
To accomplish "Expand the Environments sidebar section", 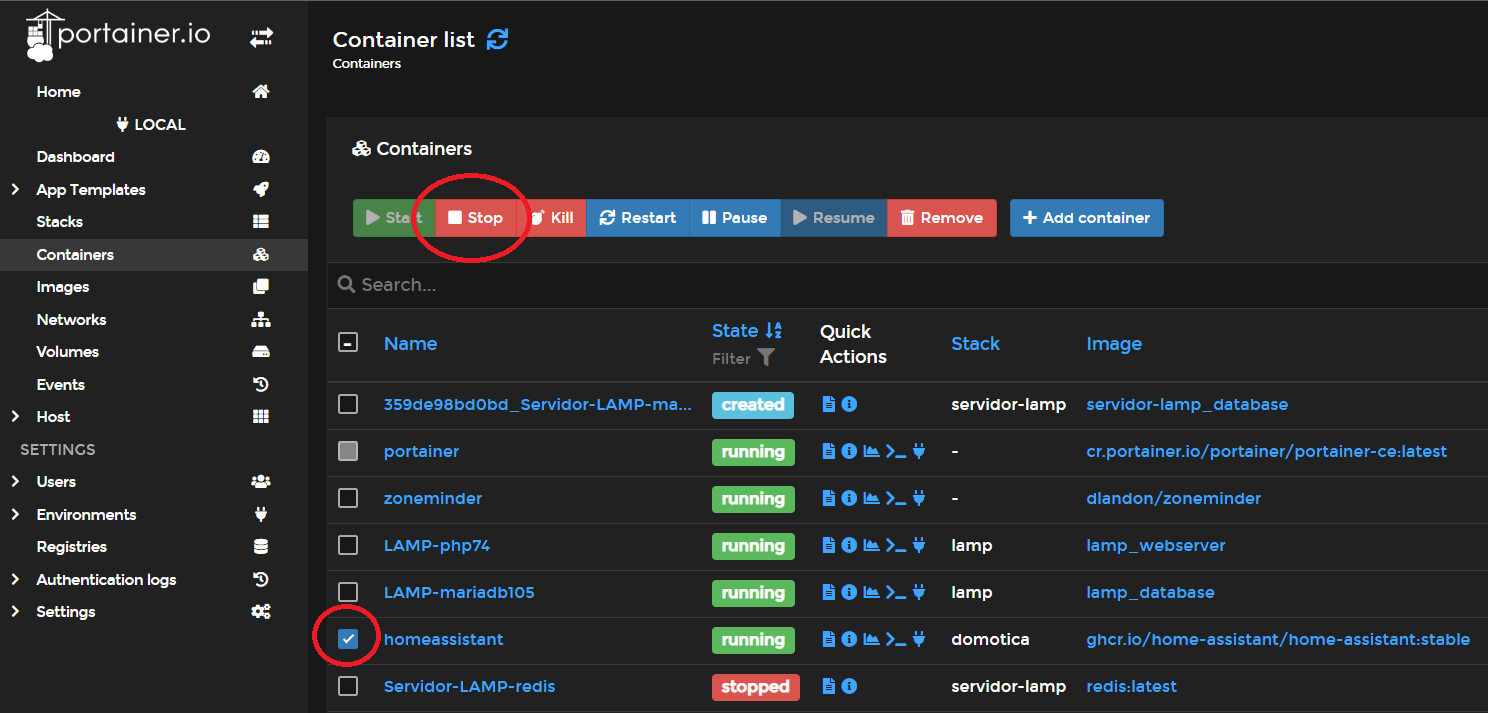I will point(15,515).
